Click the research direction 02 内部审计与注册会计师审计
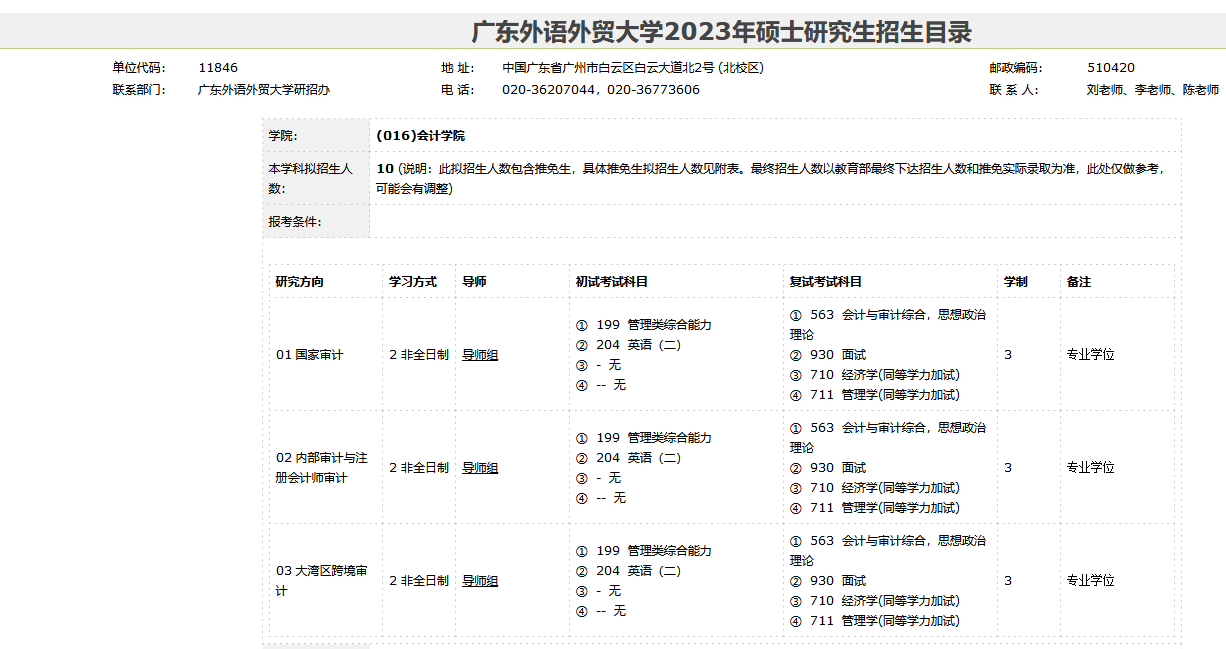This screenshot has height=649, width=1226. tap(322, 468)
